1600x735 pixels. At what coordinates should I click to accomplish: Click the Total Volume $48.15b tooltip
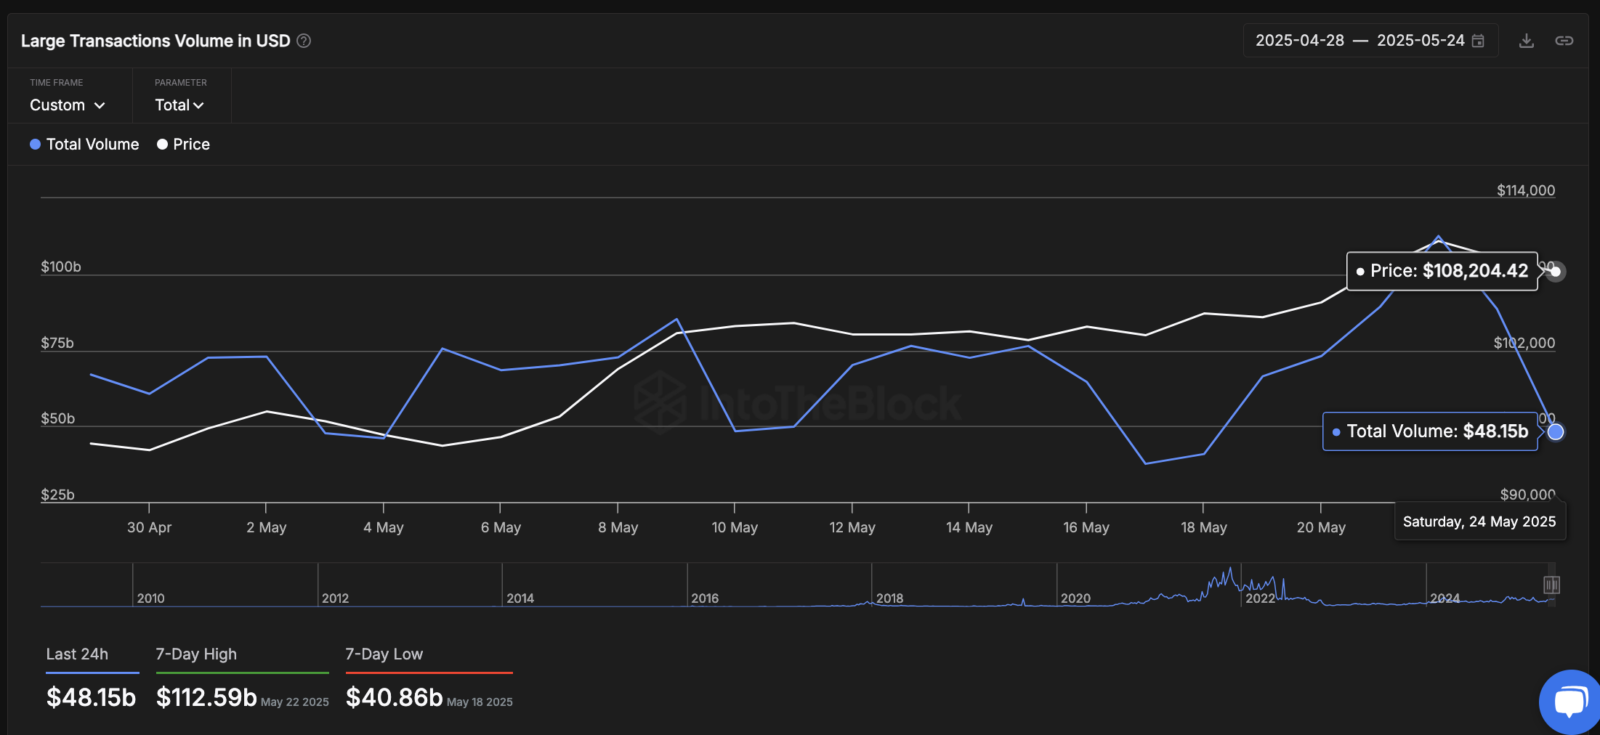click(x=1430, y=432)
